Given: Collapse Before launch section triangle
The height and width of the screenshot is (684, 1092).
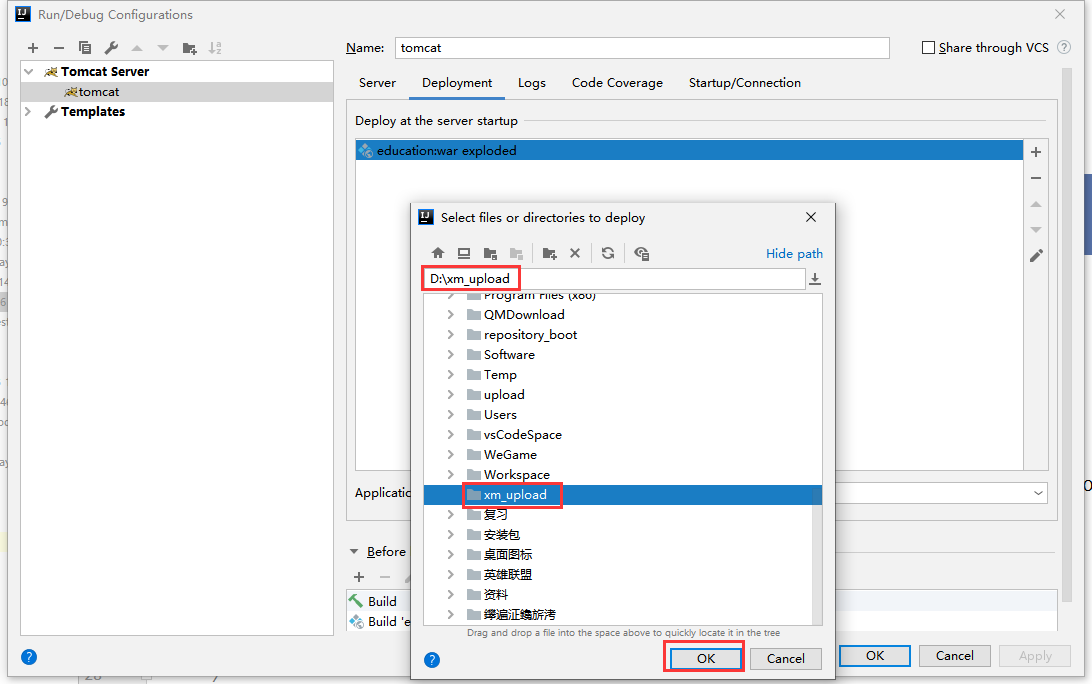Looking at the screenshot, I should pyautogui.click(x=354, y=552).
